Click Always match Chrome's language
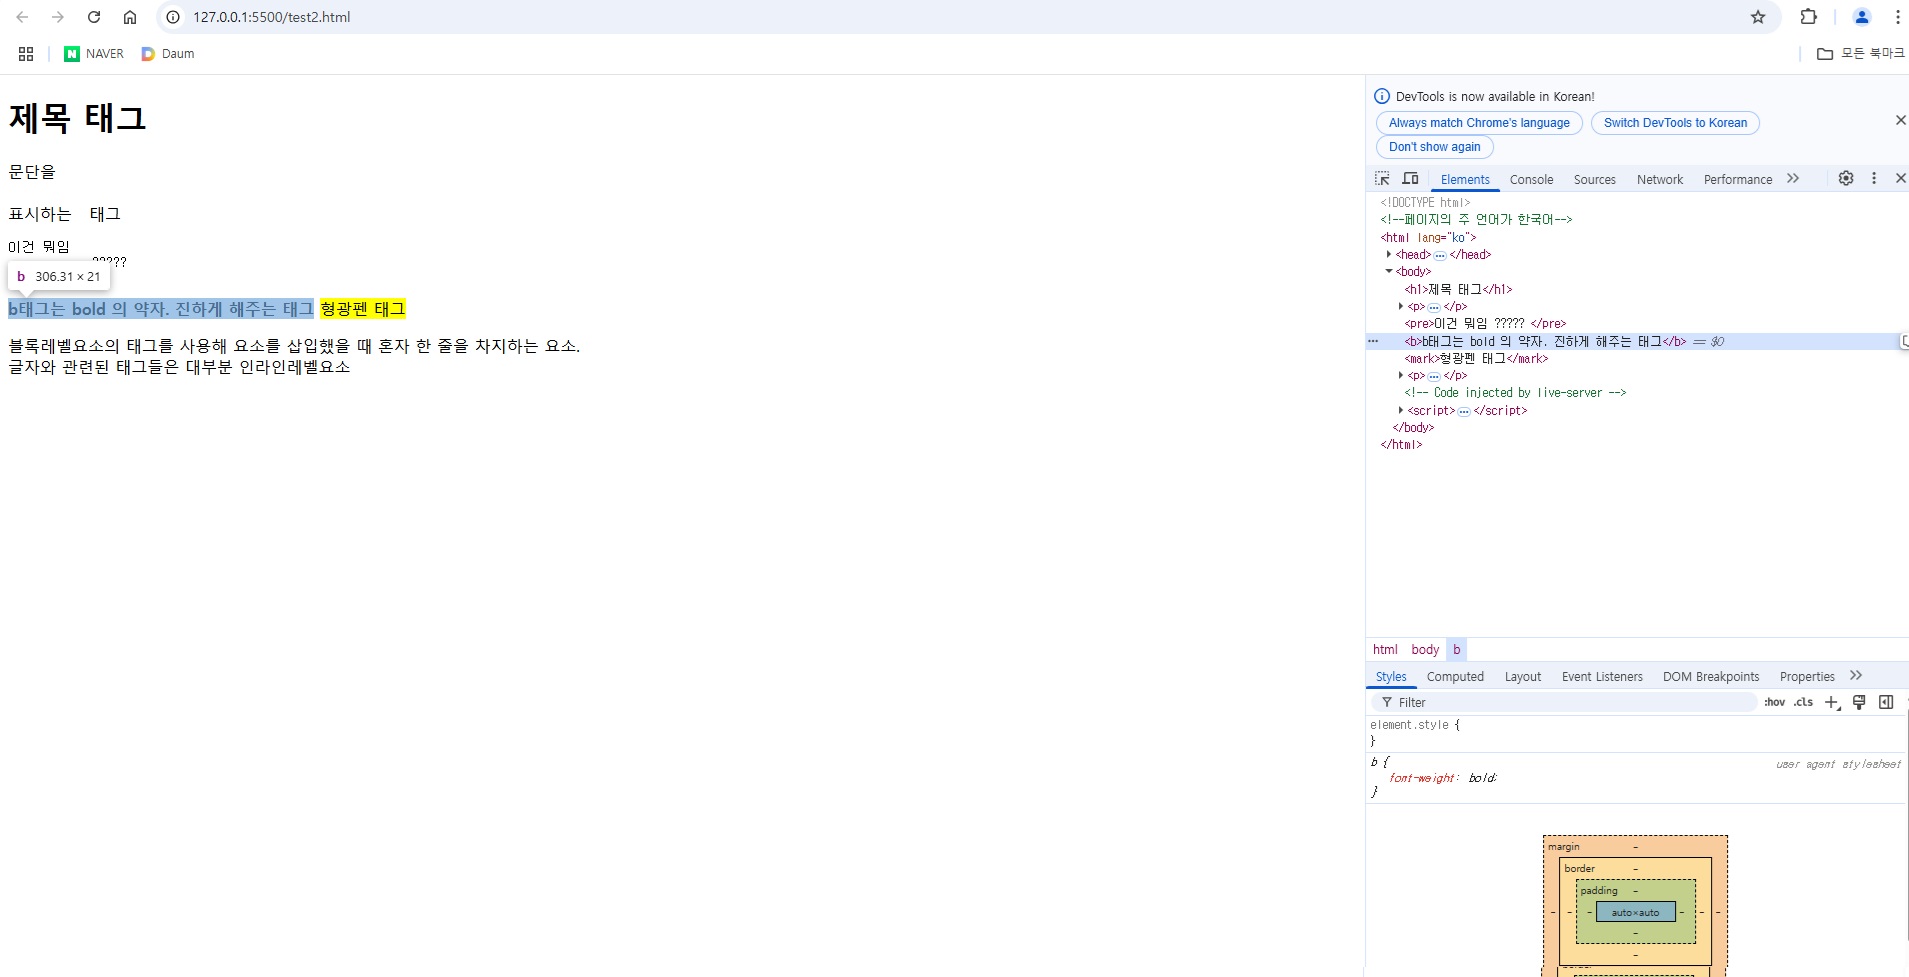 [1479, 123]
